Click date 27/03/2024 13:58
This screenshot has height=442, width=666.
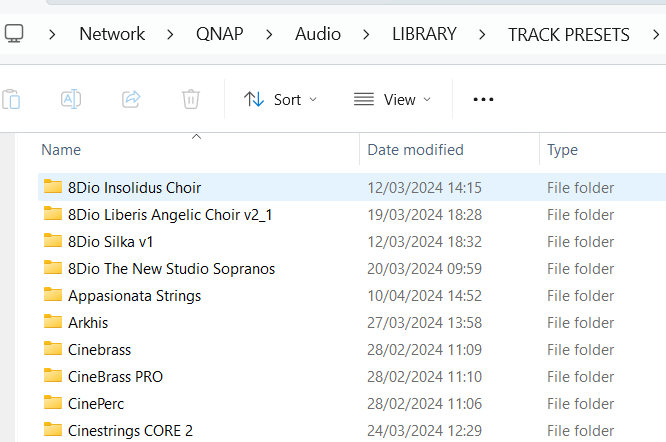424,323
